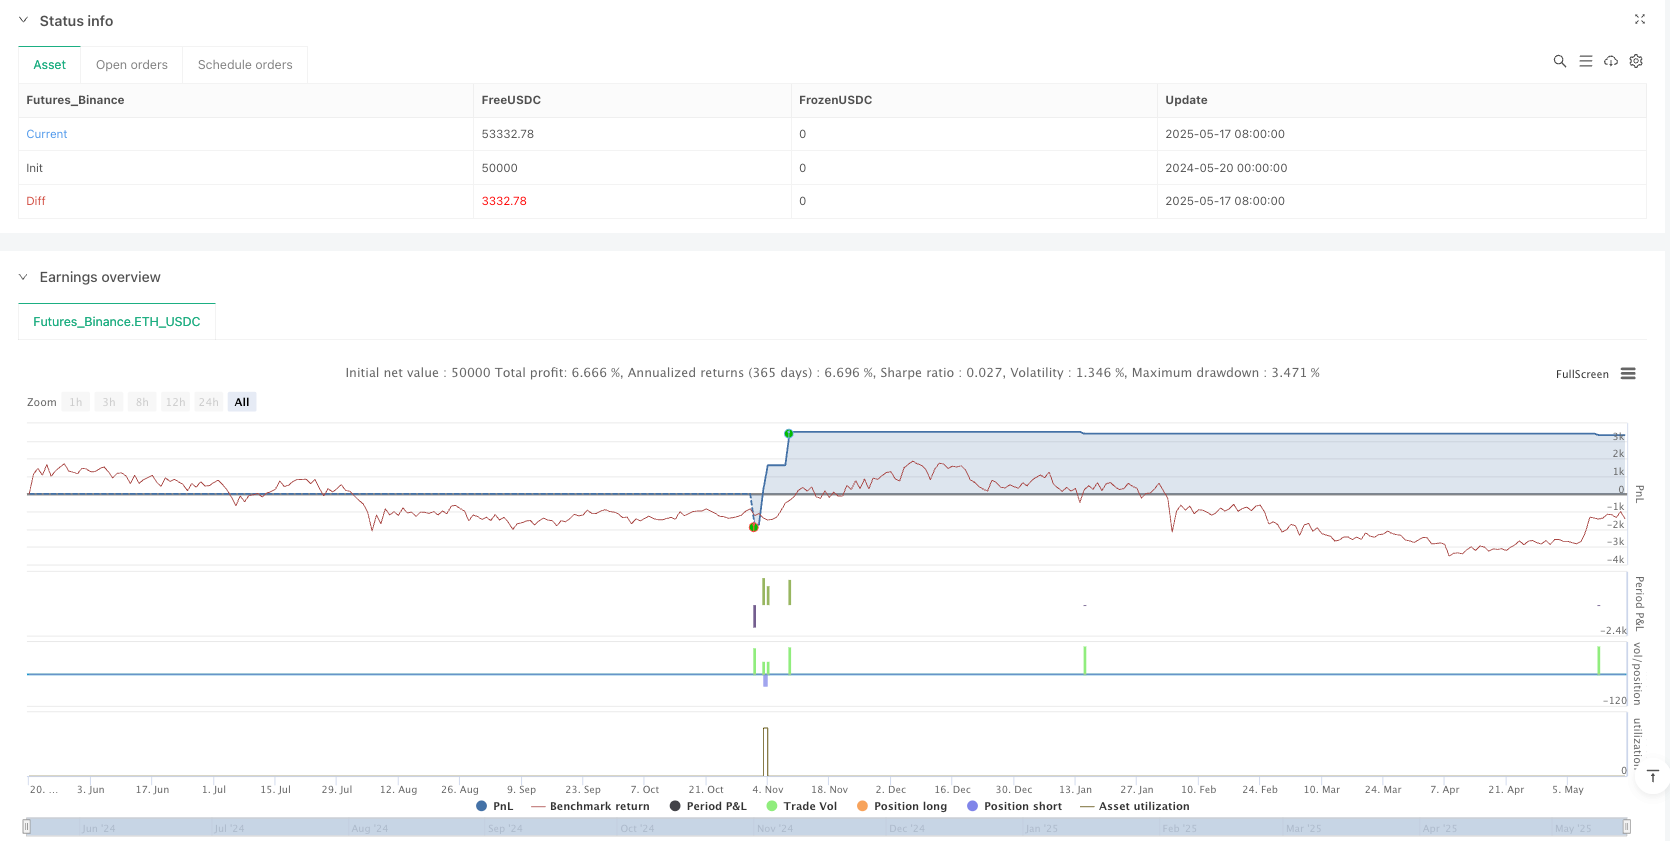Click the Current row link
Image resolution: width=1670 pixels, height=841 pixels.
click(x=47, y=134)
